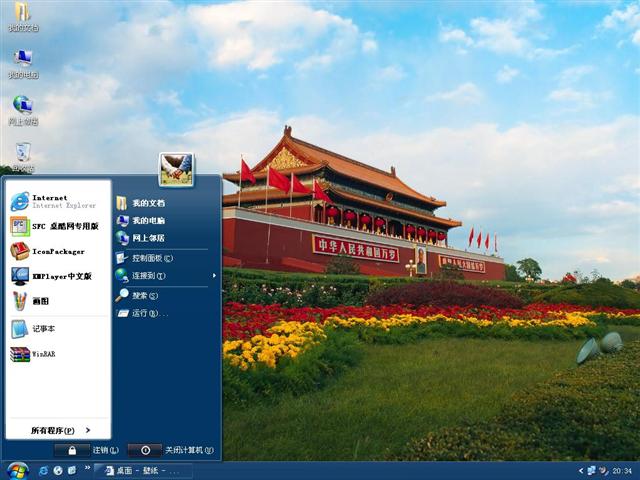
Task: Click the KMPlayer monitor icon
Action: tap(20, 276)
